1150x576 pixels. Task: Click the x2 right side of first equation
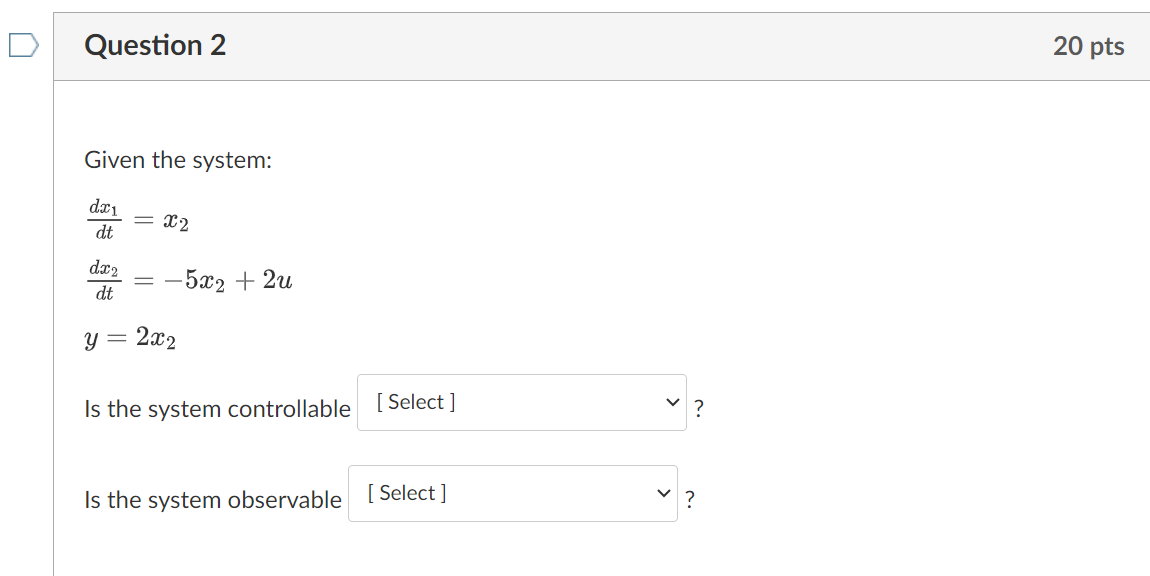coord(176,222)
